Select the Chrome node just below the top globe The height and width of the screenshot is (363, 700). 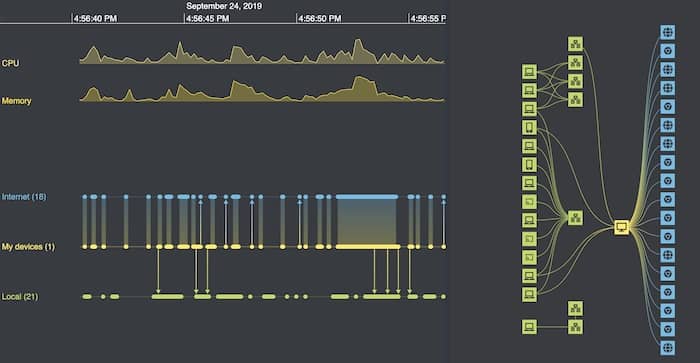pos(668,51)
